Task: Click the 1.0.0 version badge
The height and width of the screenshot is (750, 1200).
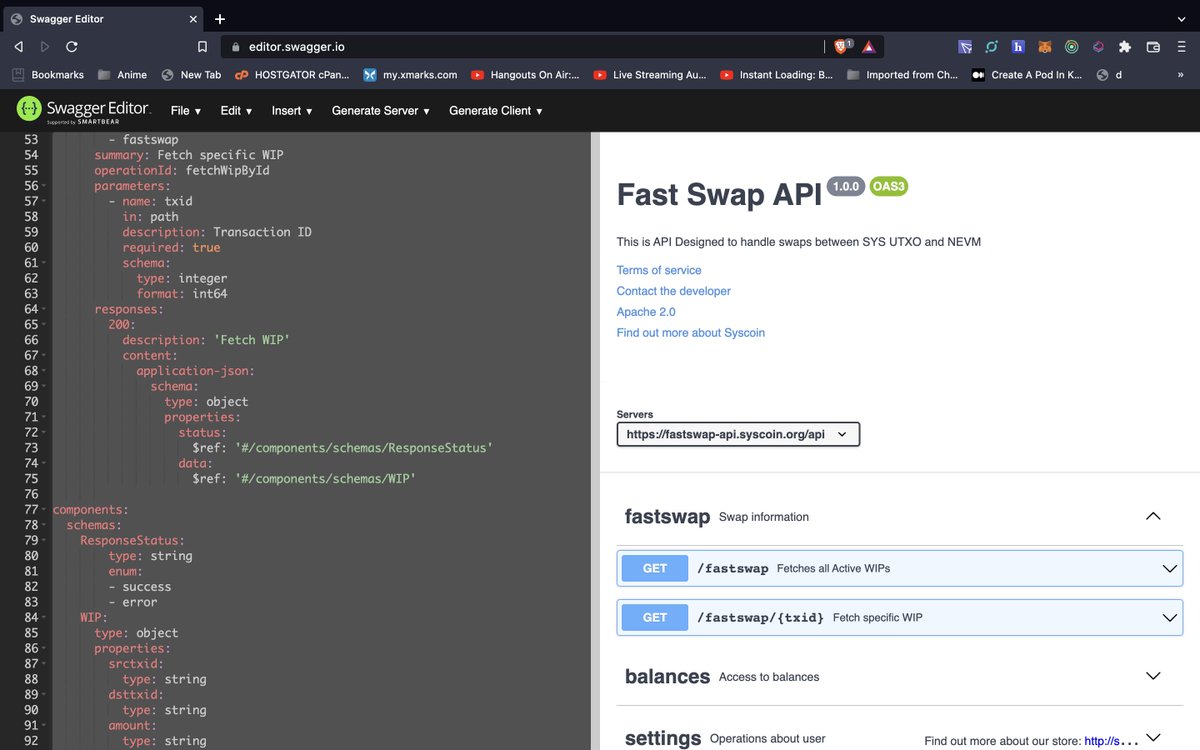Action: pos(845,186)
